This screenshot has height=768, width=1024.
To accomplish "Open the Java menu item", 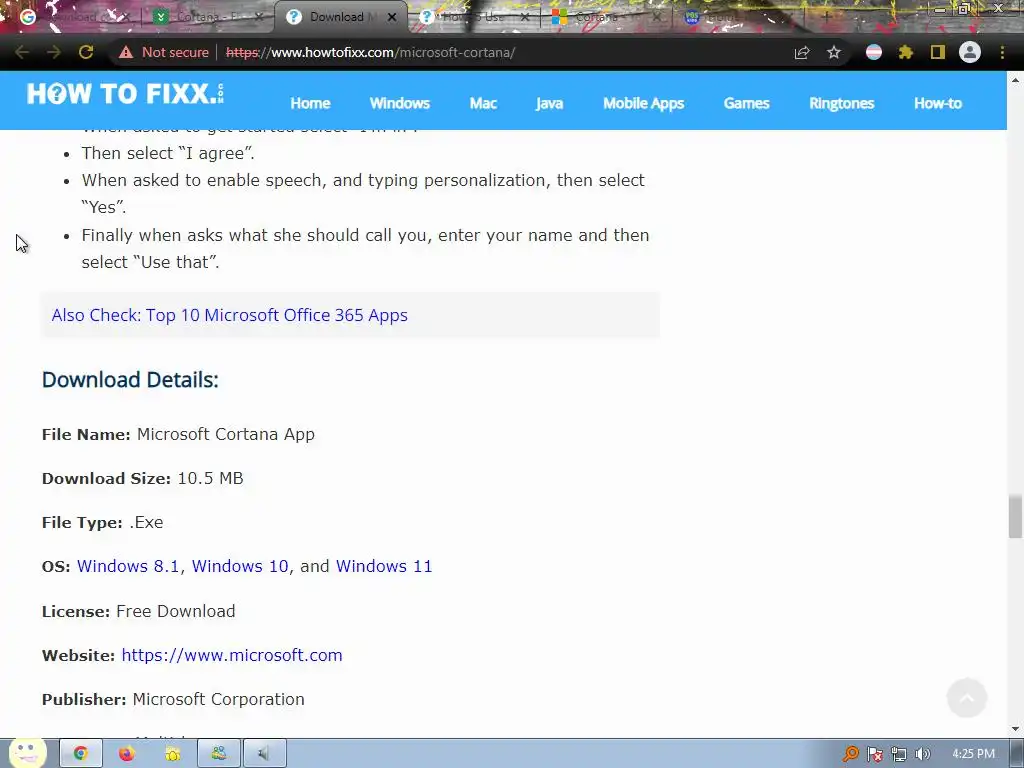I will (549, 103).
